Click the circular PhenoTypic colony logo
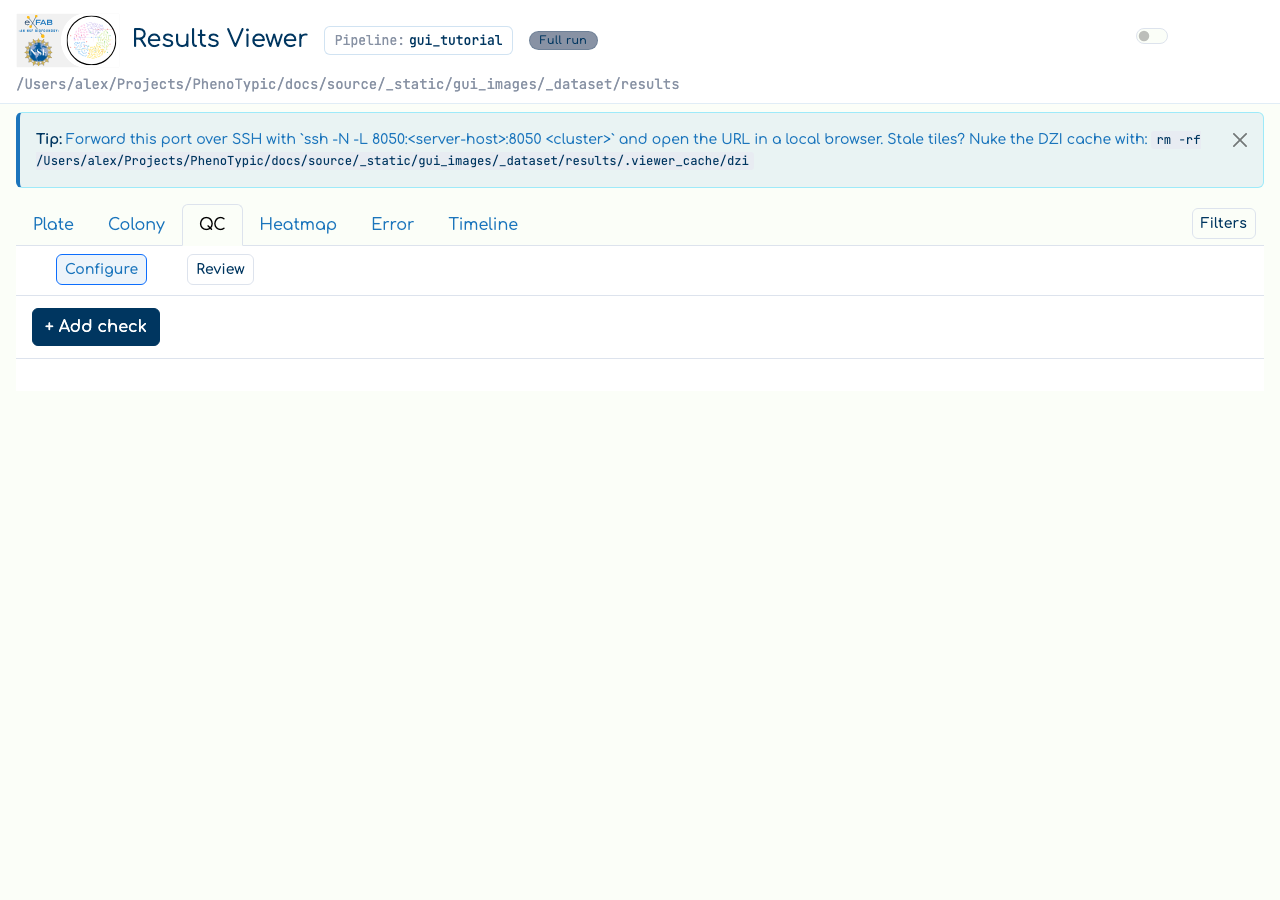The width and height of the screenshot is (1280, 900). click(x=91, y=41)
